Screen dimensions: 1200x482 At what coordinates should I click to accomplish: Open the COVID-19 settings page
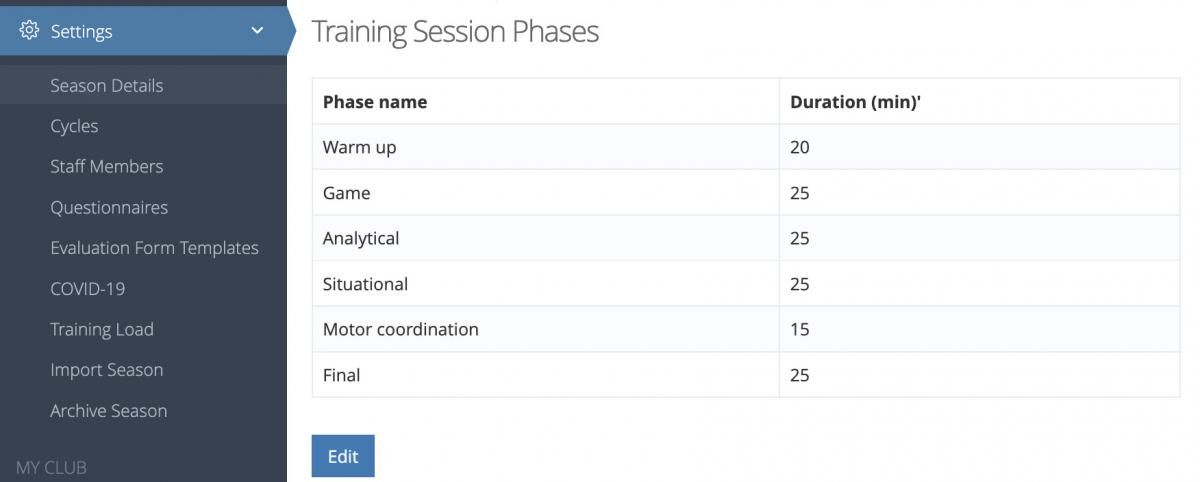pyautogui.click(x=87, y=289)
